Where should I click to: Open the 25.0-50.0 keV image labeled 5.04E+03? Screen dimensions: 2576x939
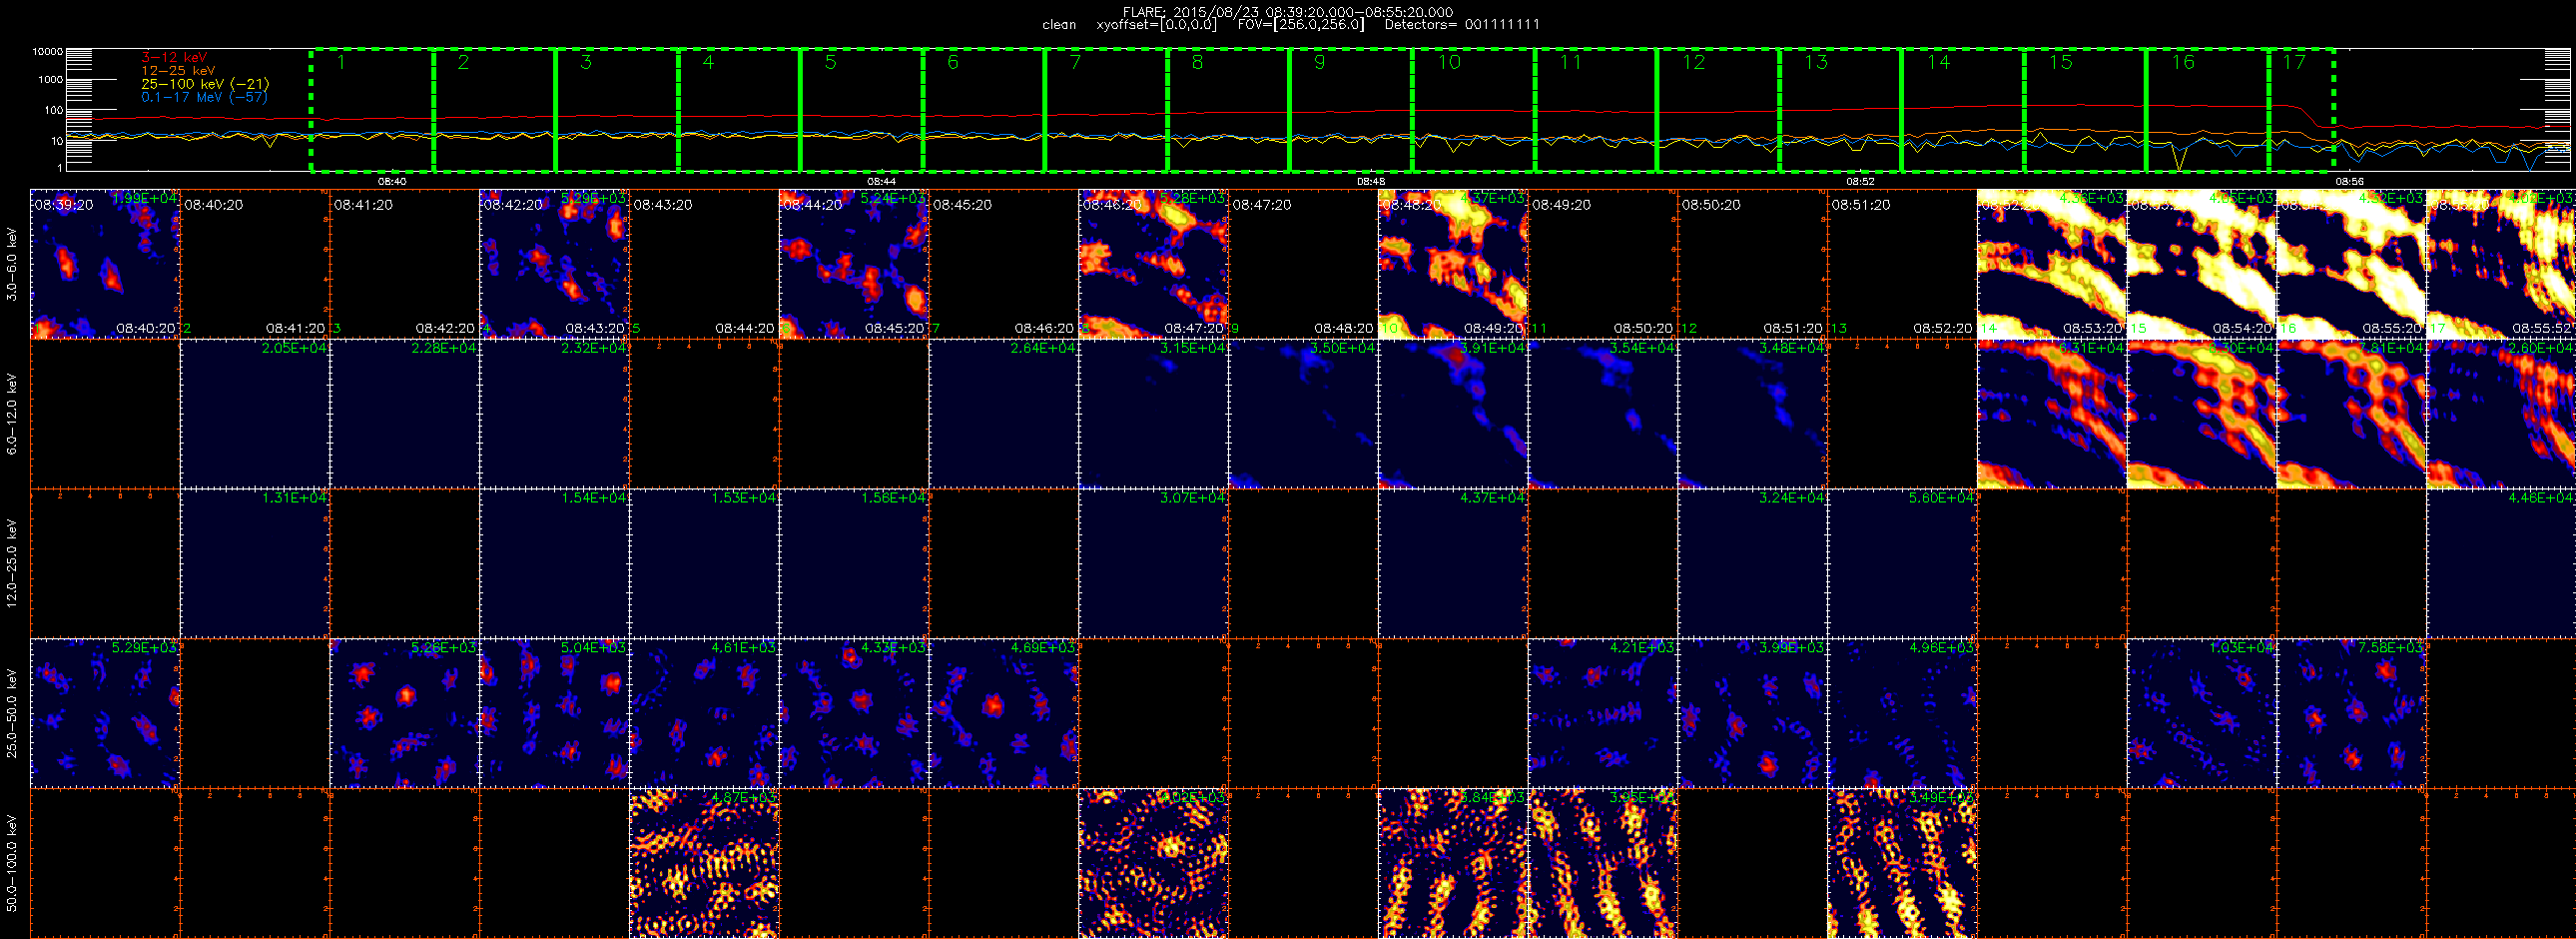555,713
